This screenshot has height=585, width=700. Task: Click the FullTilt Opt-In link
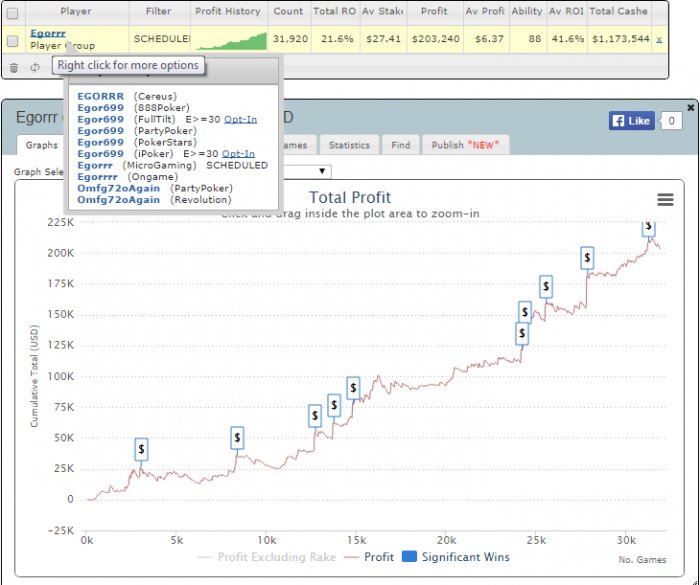pos(241,120)
